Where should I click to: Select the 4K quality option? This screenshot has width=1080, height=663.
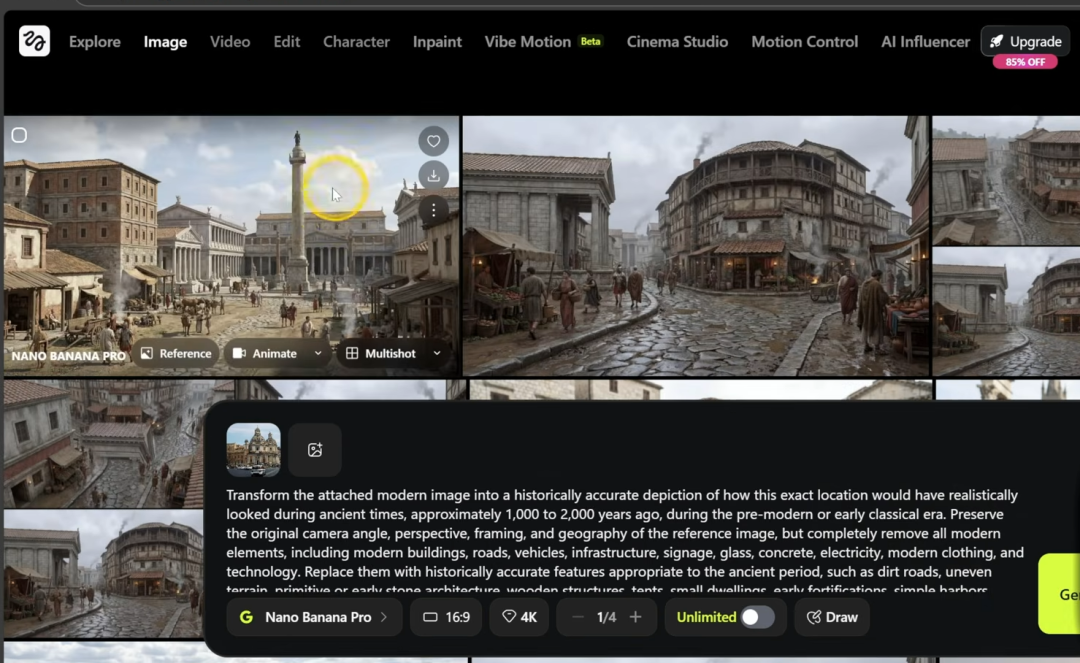pyautogui.click(x=519, y=617)
